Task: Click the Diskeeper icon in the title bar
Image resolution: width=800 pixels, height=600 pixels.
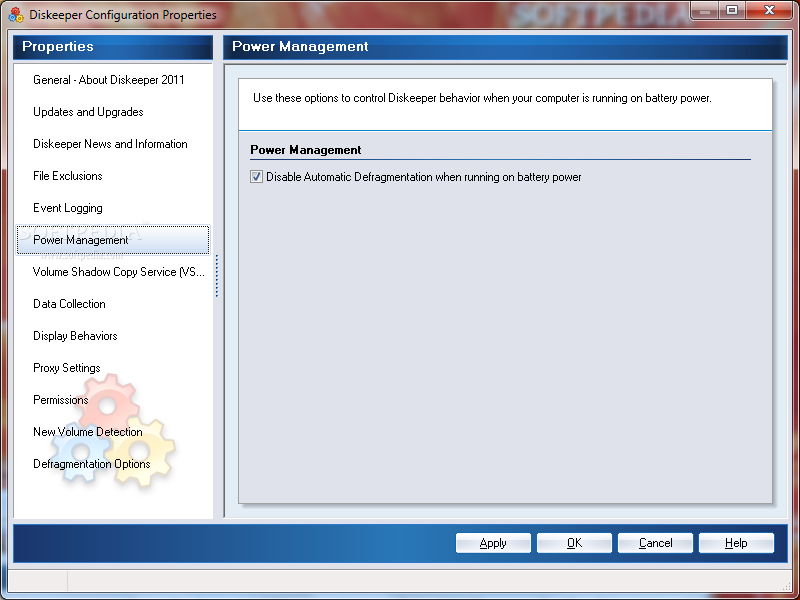Action: [16, 15]
